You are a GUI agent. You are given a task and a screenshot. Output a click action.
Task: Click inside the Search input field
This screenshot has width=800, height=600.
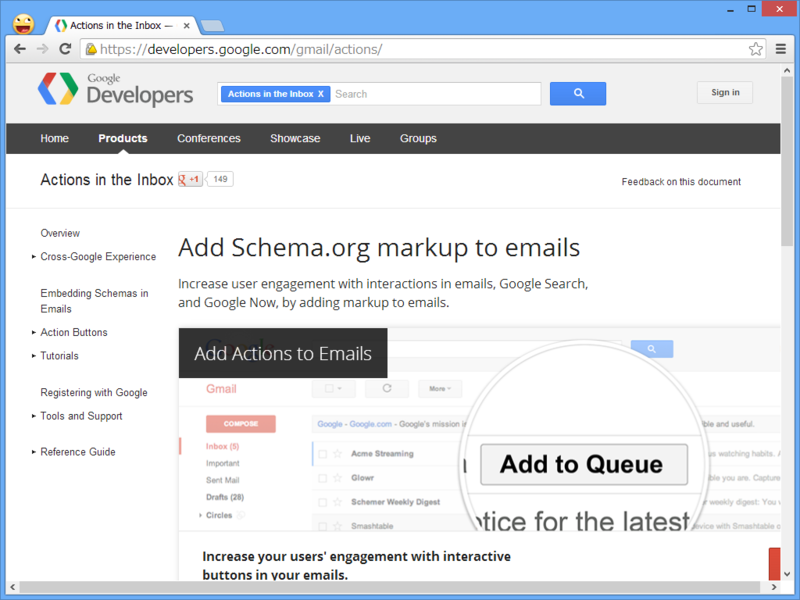436,94
